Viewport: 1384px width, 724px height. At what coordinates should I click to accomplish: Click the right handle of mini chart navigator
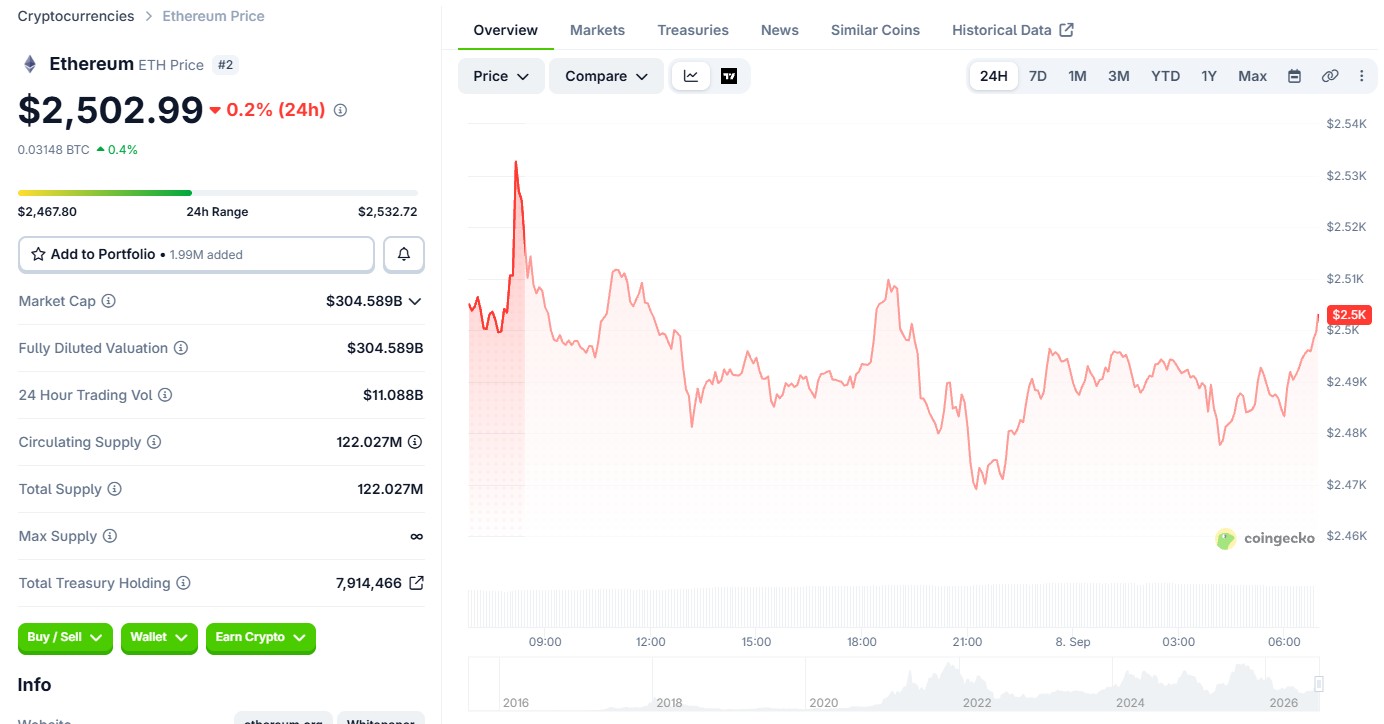coord(1319,684)
